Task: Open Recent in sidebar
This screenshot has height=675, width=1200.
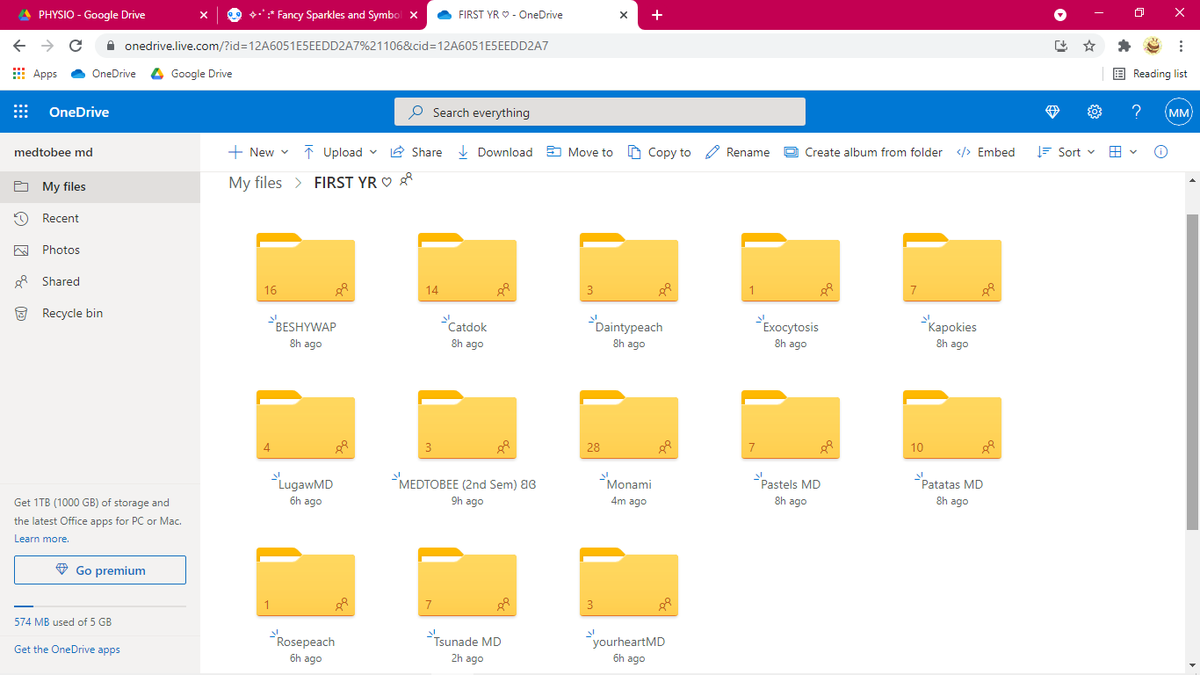Action: click(x=100, y=218)
